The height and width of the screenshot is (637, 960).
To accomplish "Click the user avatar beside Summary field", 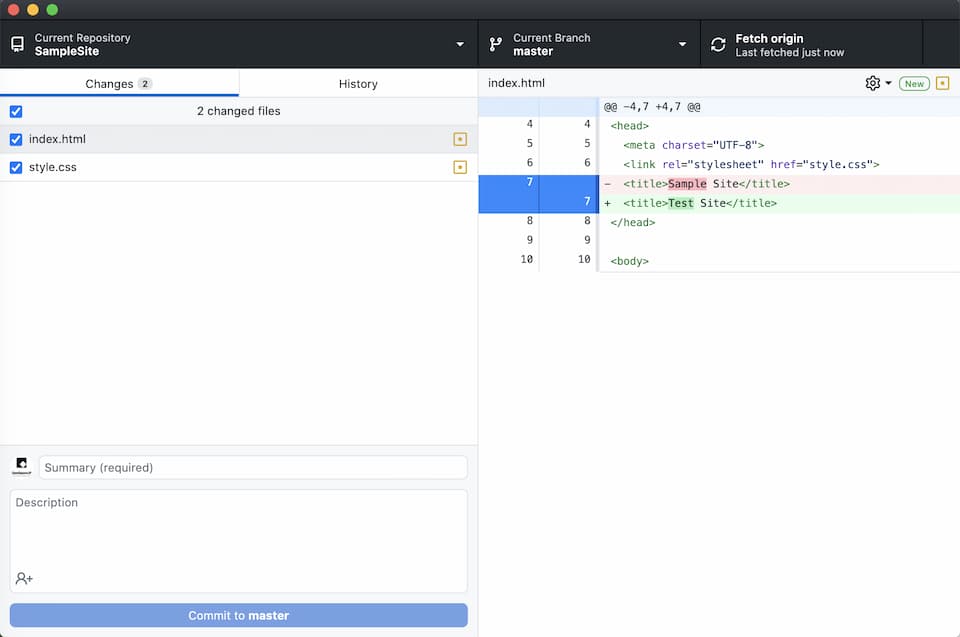I will coord(21,467).
